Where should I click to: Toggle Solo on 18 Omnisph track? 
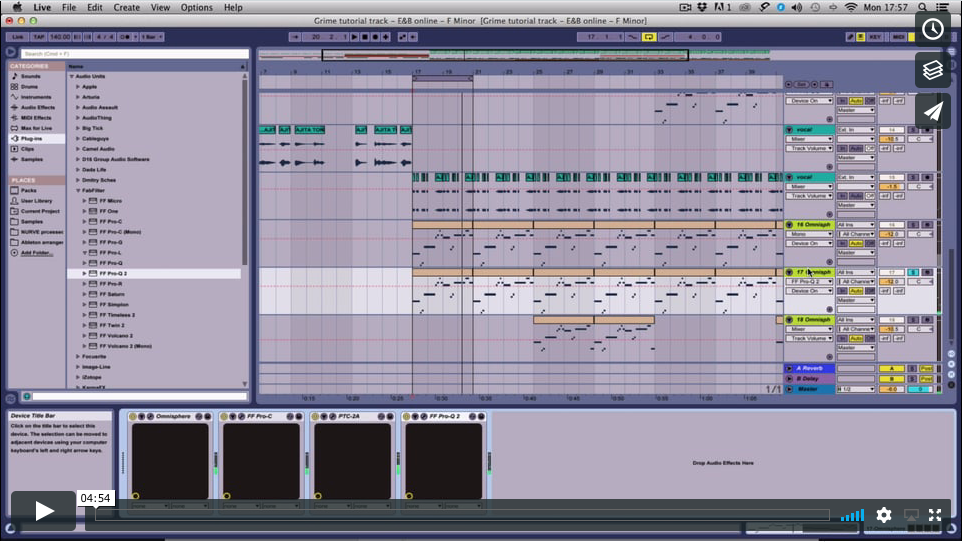point(913,320)
